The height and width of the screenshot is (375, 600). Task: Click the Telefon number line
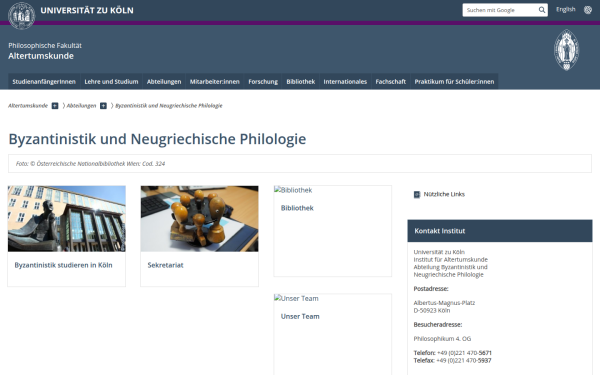[x=453, y=353]
